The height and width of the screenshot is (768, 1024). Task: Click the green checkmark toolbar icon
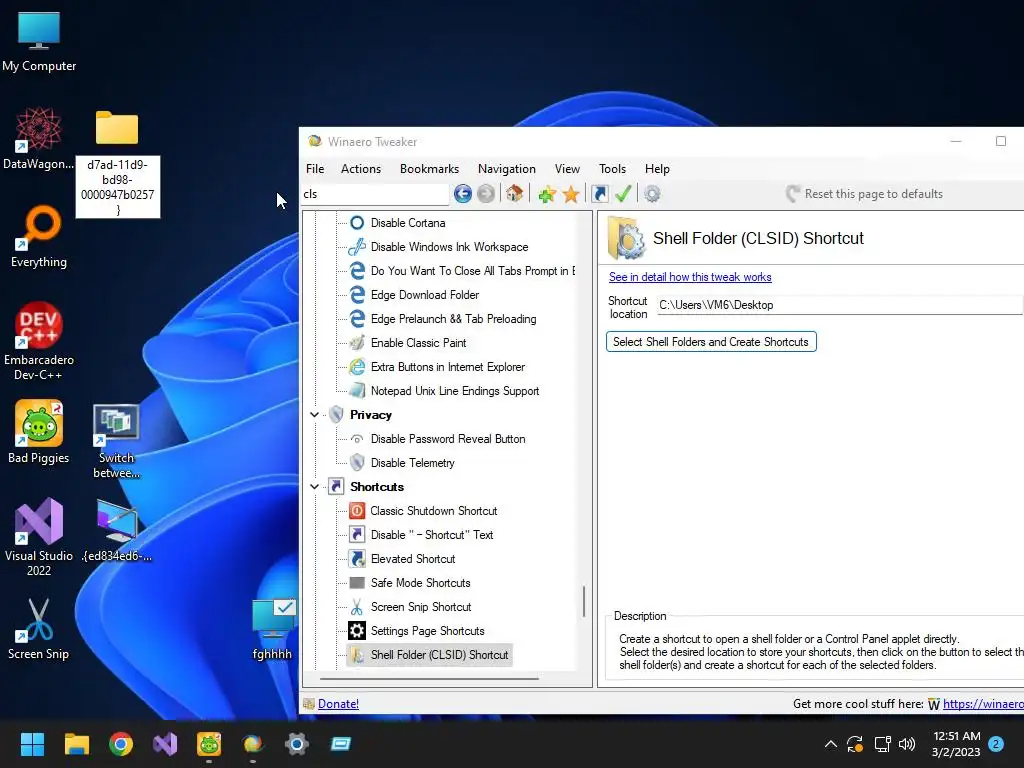click(x=622, y=193)
